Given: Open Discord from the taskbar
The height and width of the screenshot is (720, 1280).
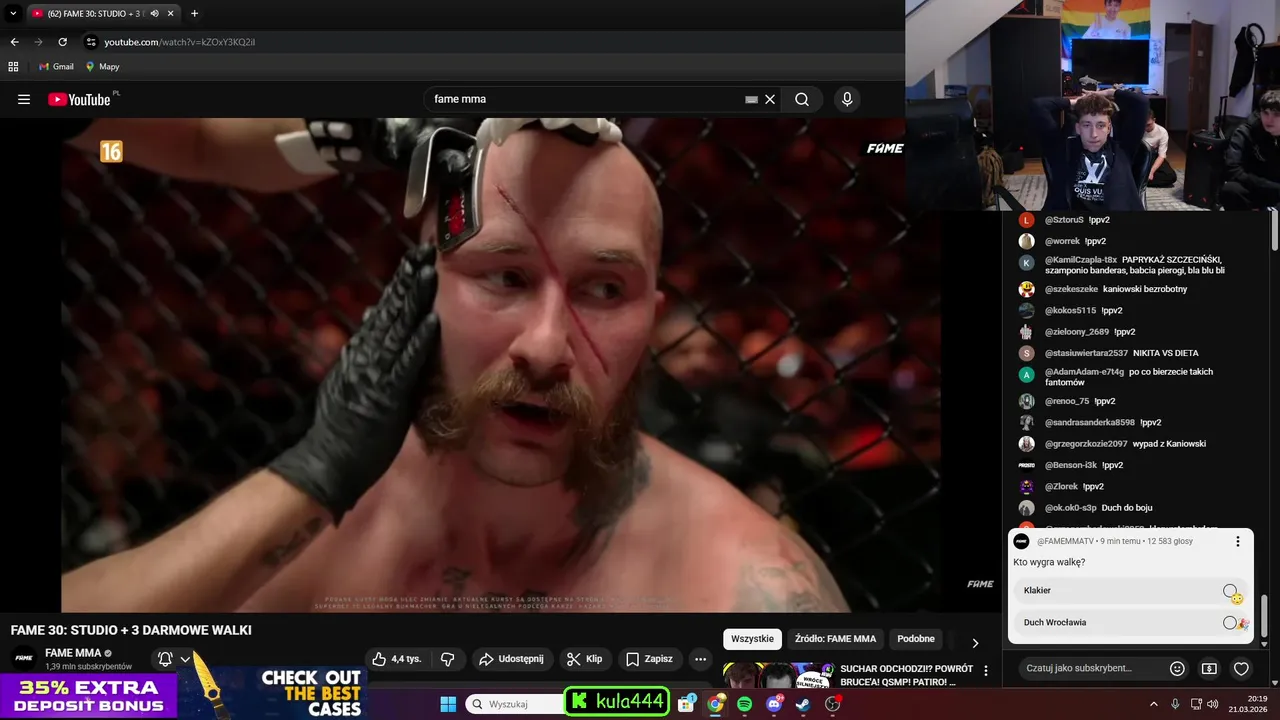Looking at the screenshot, I should click(774, 704).
